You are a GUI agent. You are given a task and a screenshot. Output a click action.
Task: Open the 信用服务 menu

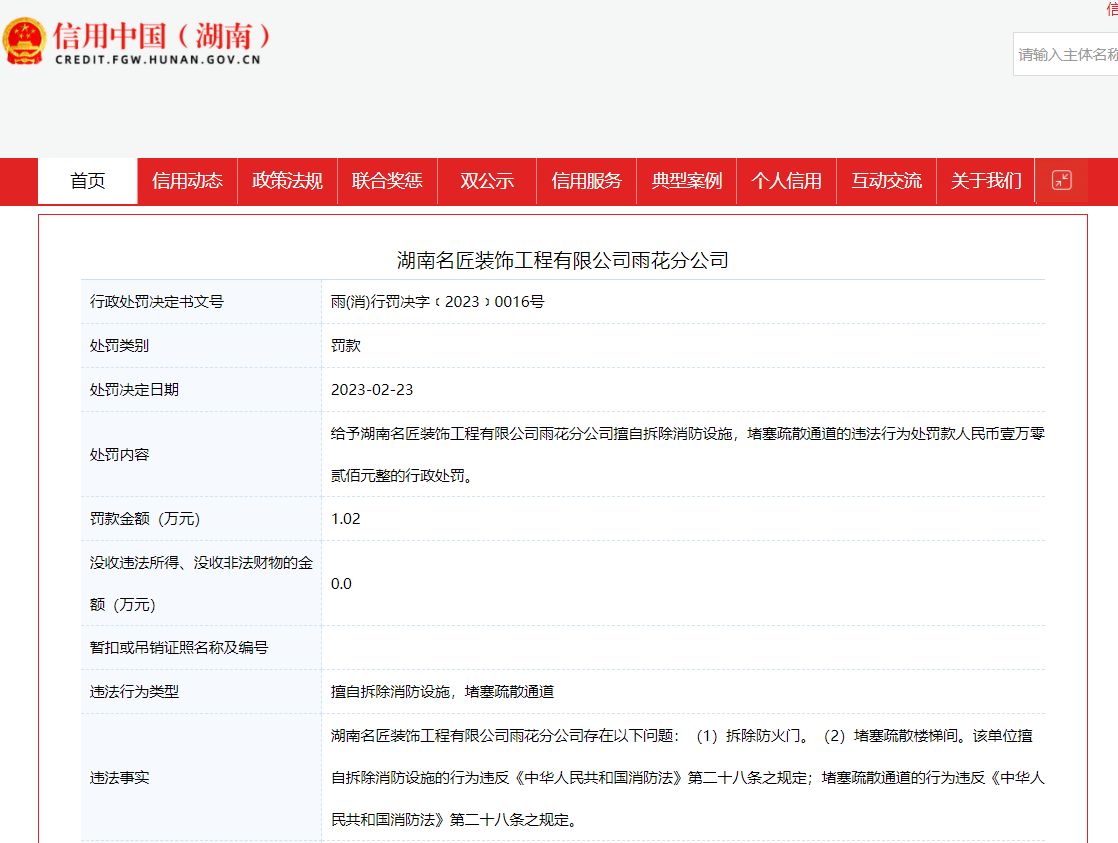[587, 181]
